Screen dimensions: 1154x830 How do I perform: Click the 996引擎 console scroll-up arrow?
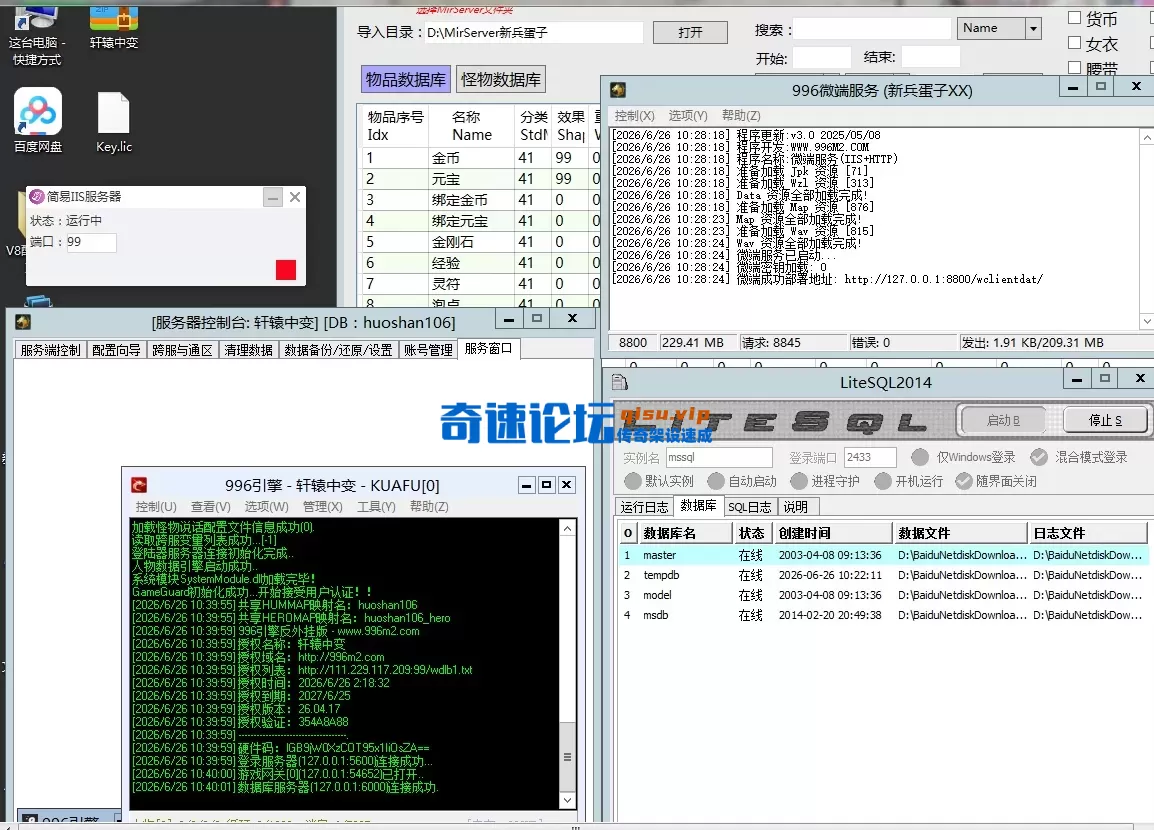click(567, 528)
